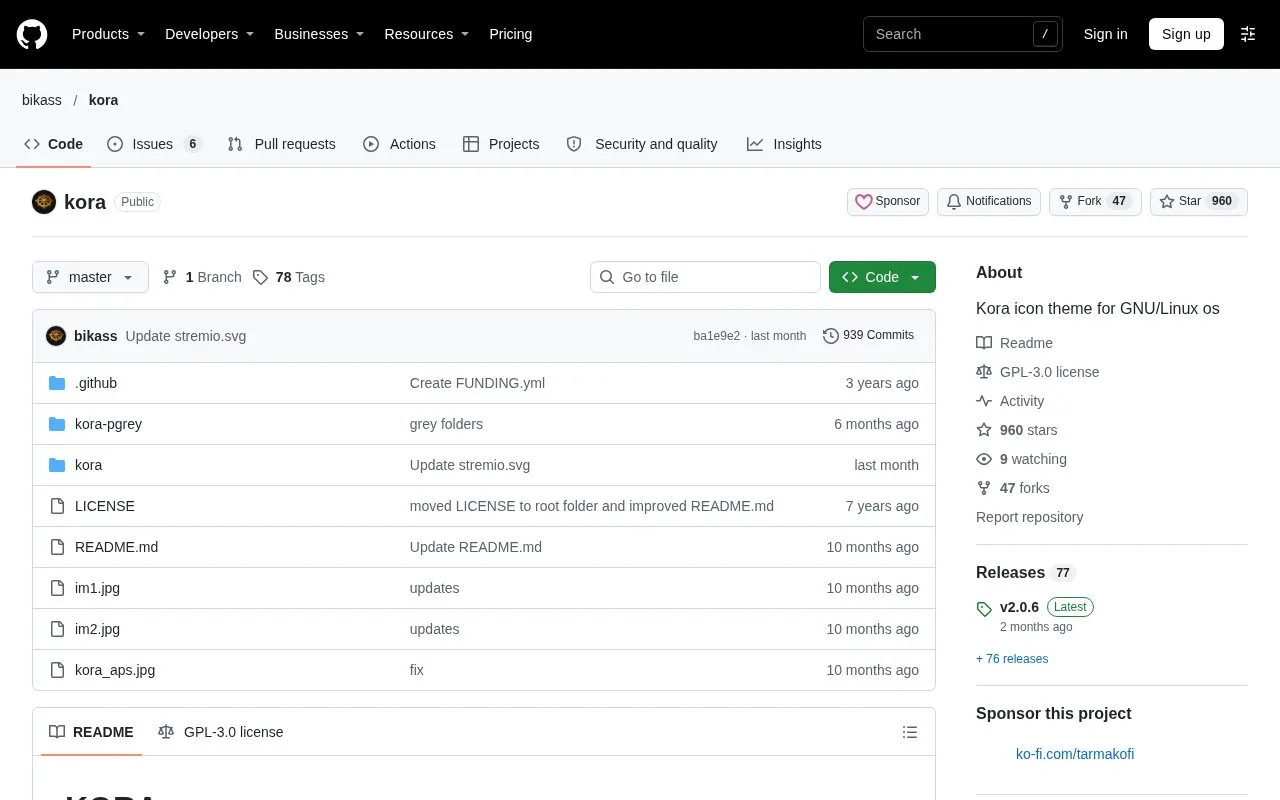This screenshot has height=800, width=1280.
Task: Open the Actions tab
Action: coord(399,144)
